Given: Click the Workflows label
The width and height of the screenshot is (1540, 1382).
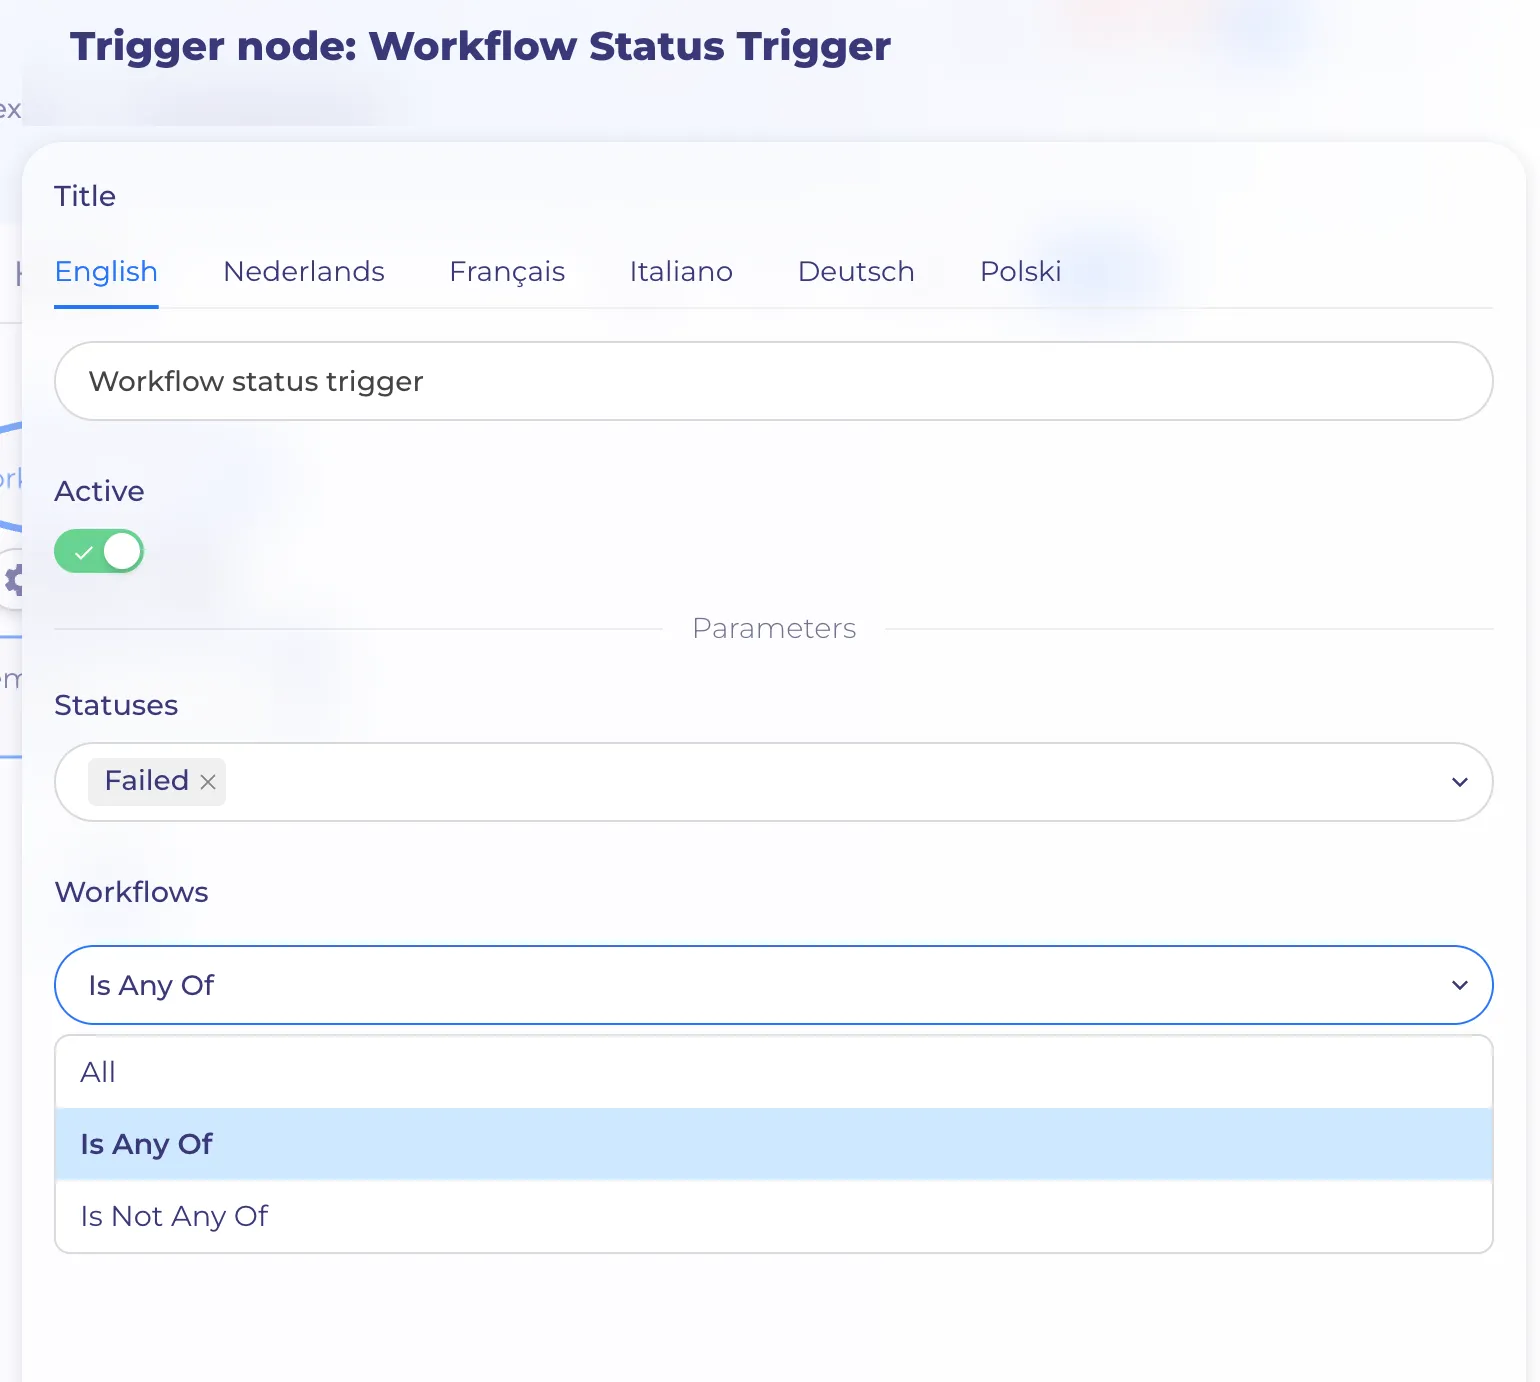Looking at the screenshot, I should (131, 892).
